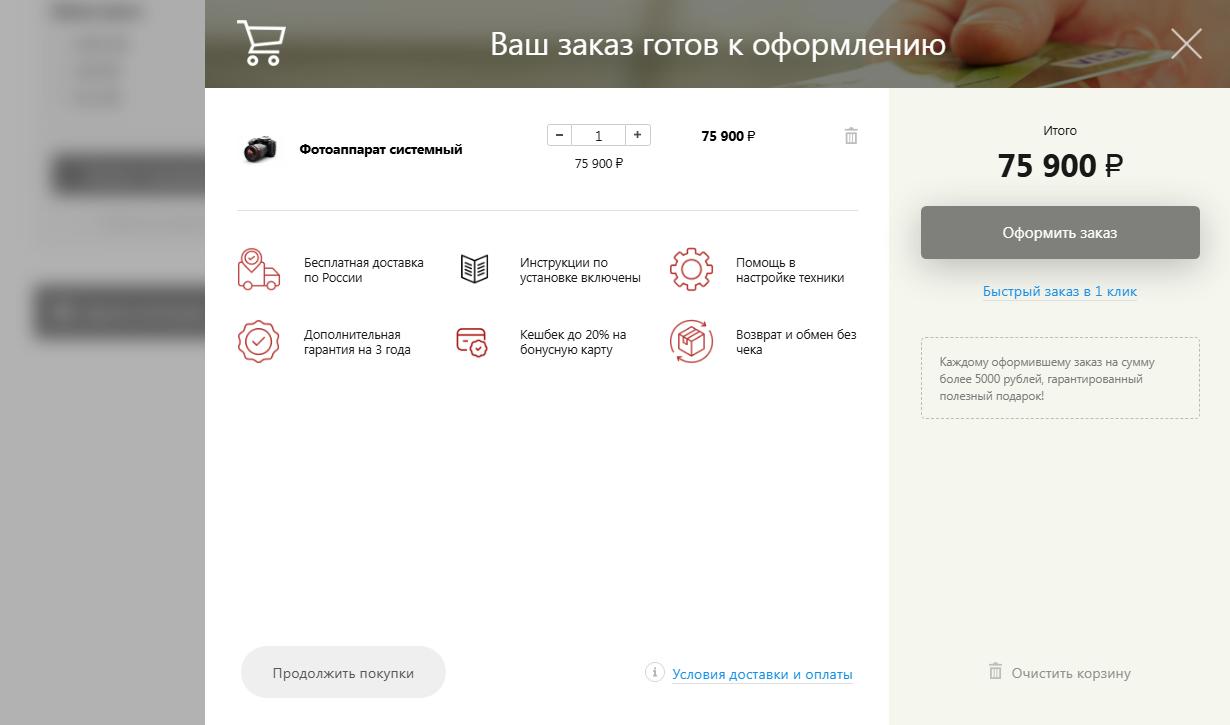Click the shopping cart icon in header
The image size is (1230, 725).
(261, 43)
